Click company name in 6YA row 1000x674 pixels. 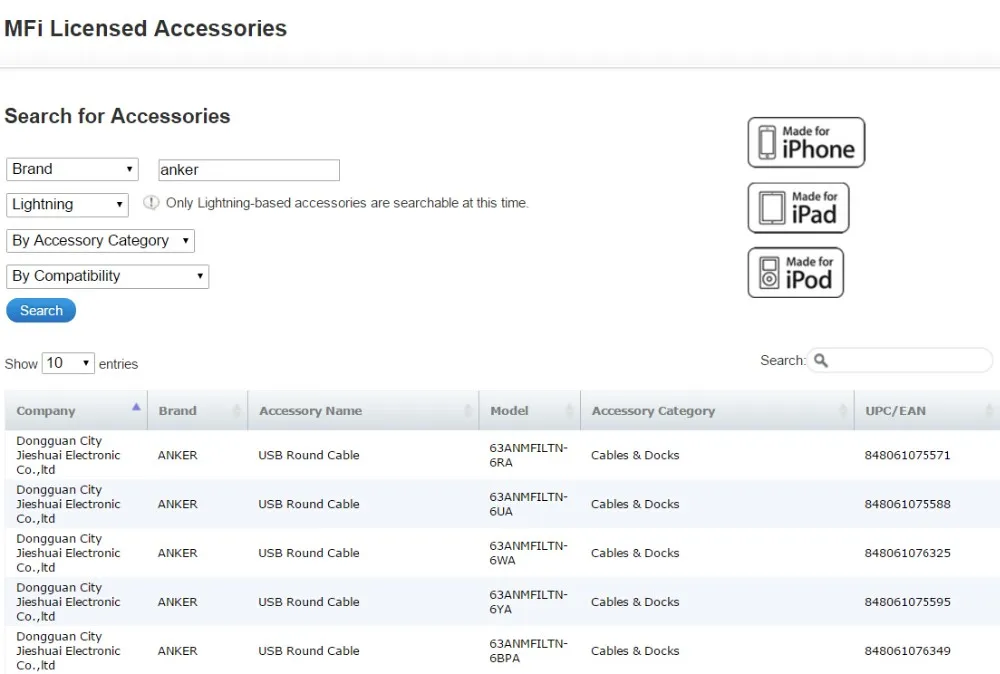coord(68,602)
